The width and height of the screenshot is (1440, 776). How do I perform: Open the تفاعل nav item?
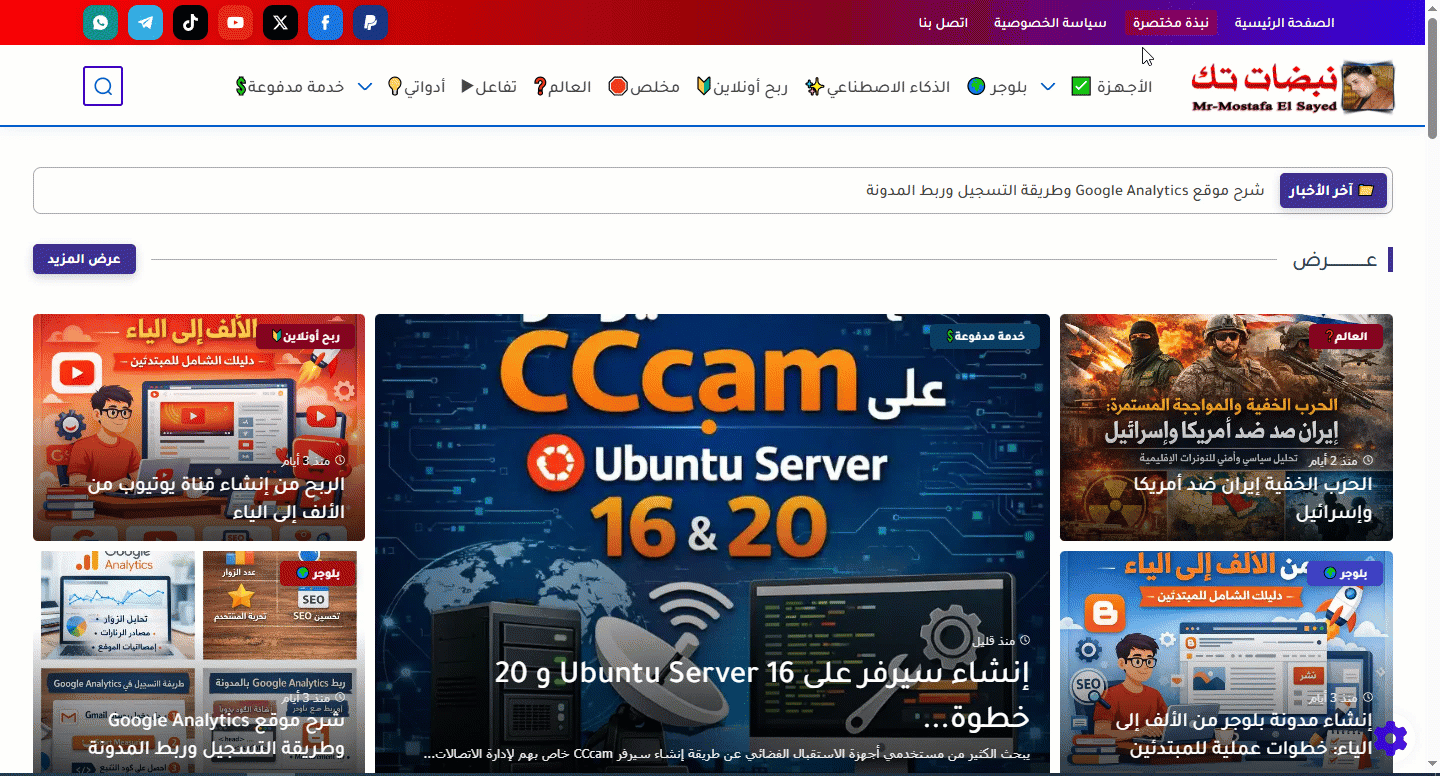(489, 87)
